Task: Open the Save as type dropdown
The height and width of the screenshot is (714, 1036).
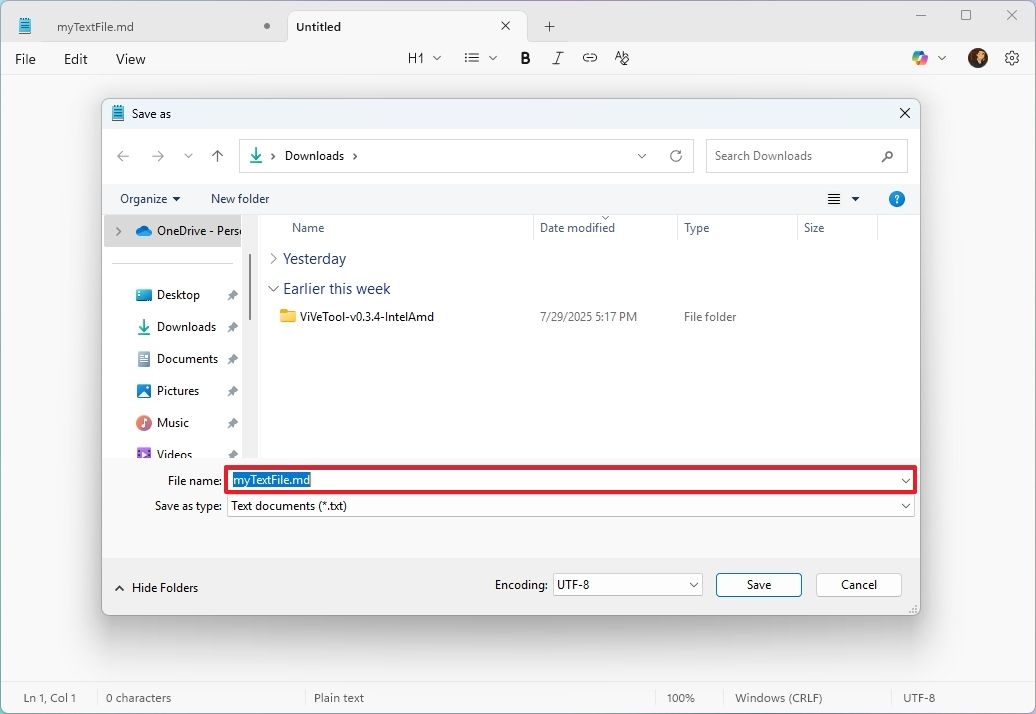Action: click(905, 506)
